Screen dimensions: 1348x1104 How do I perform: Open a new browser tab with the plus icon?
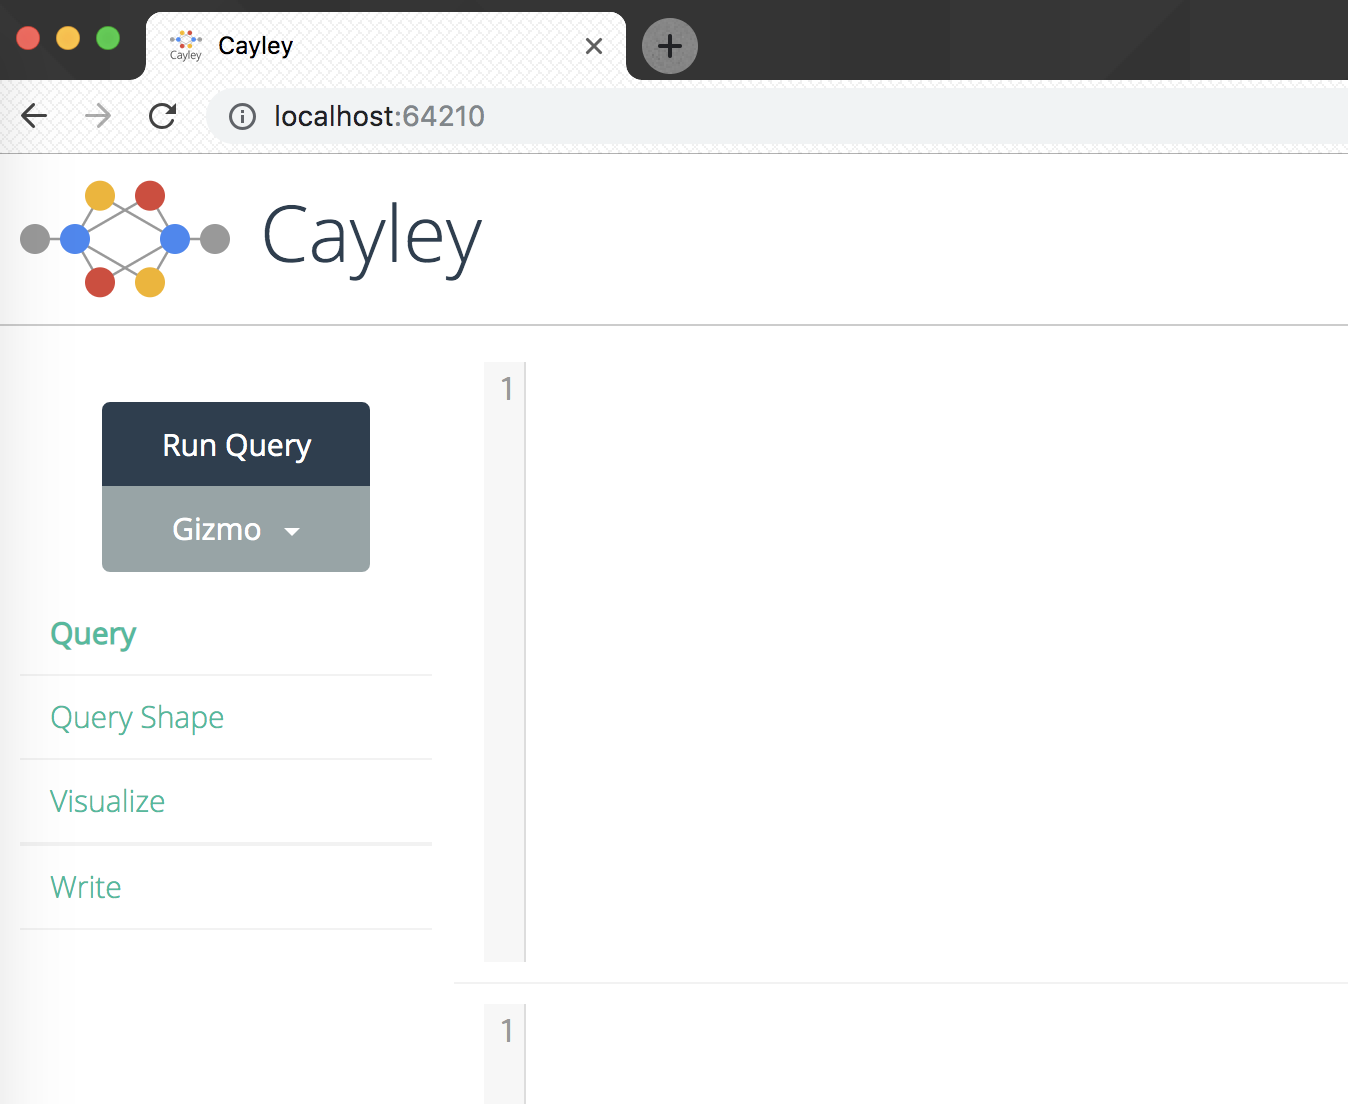click(668, 46)
